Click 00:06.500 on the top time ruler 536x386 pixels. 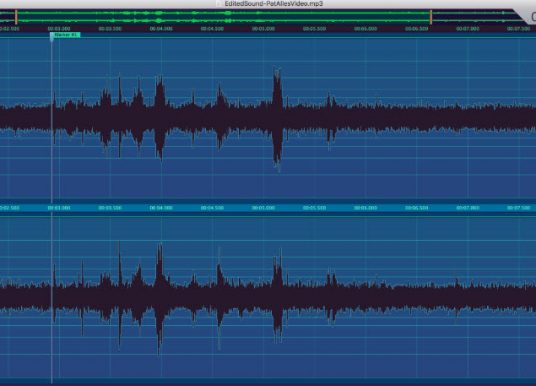tap(416, 29)
